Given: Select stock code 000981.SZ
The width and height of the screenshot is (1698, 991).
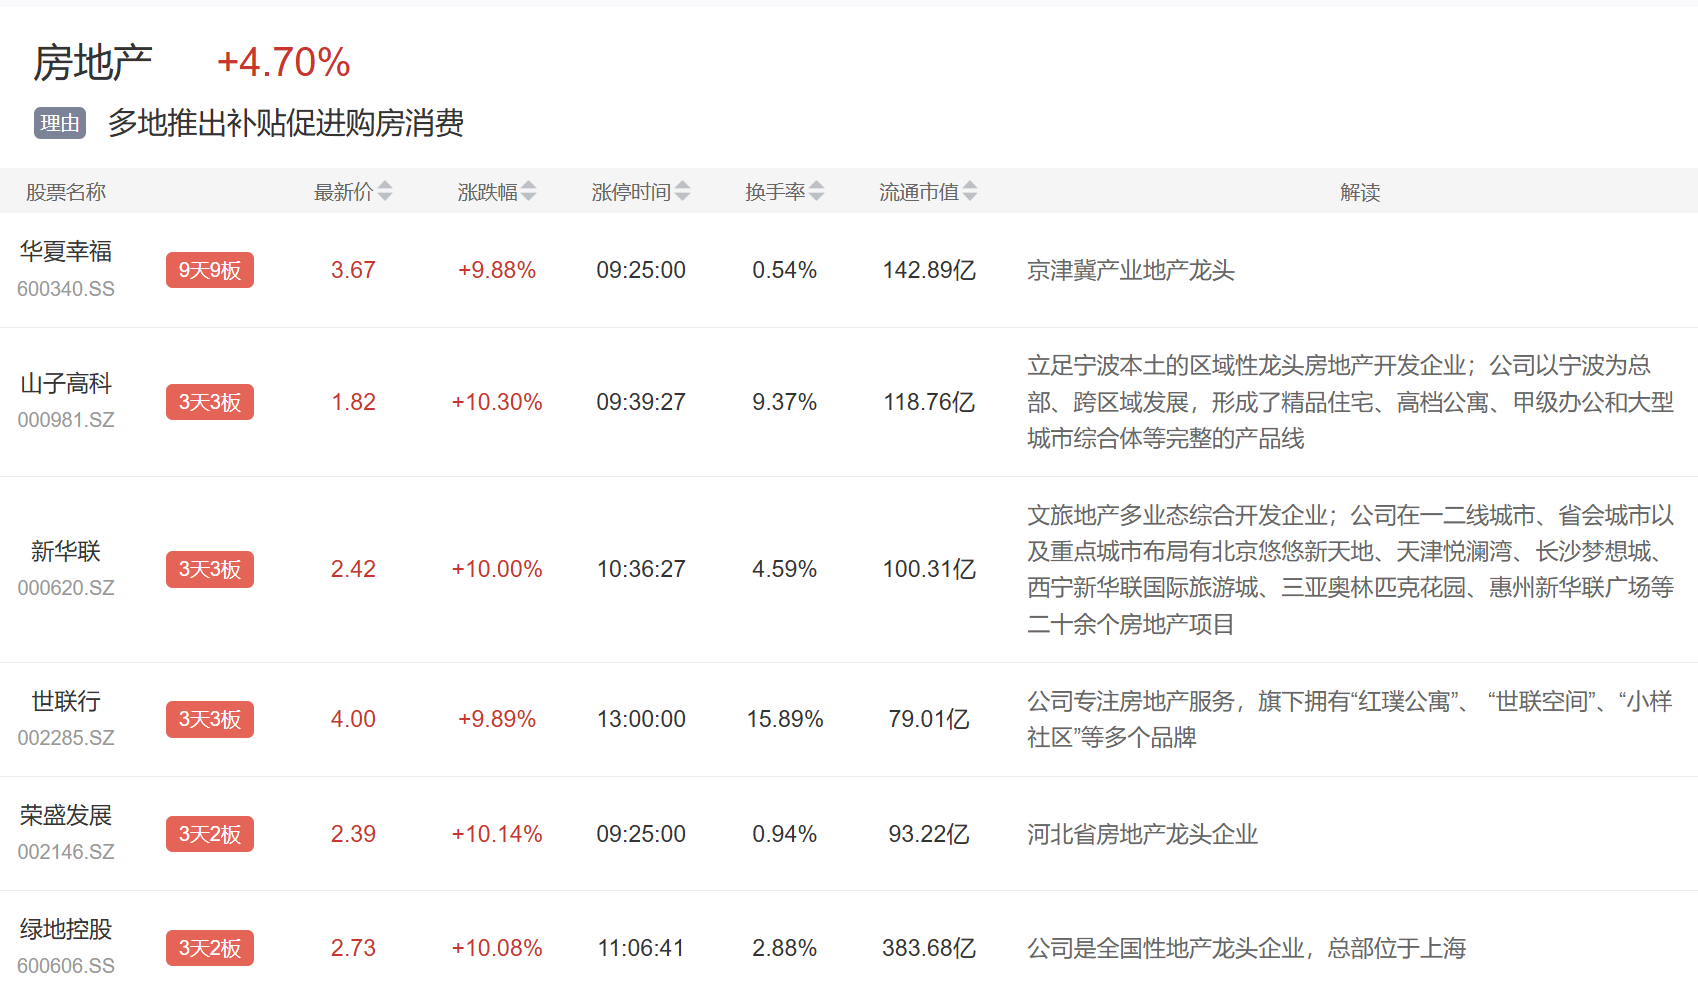Looking at the screenshot, I should tap(66, 420).
